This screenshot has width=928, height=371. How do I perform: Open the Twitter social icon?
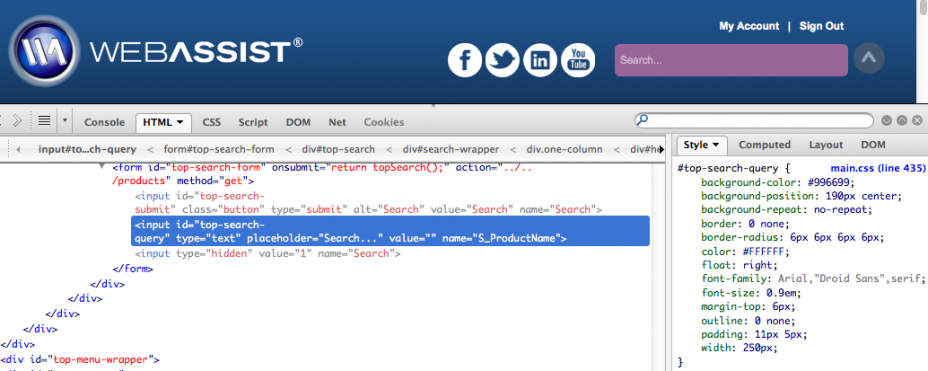click(x=502, y=60)
